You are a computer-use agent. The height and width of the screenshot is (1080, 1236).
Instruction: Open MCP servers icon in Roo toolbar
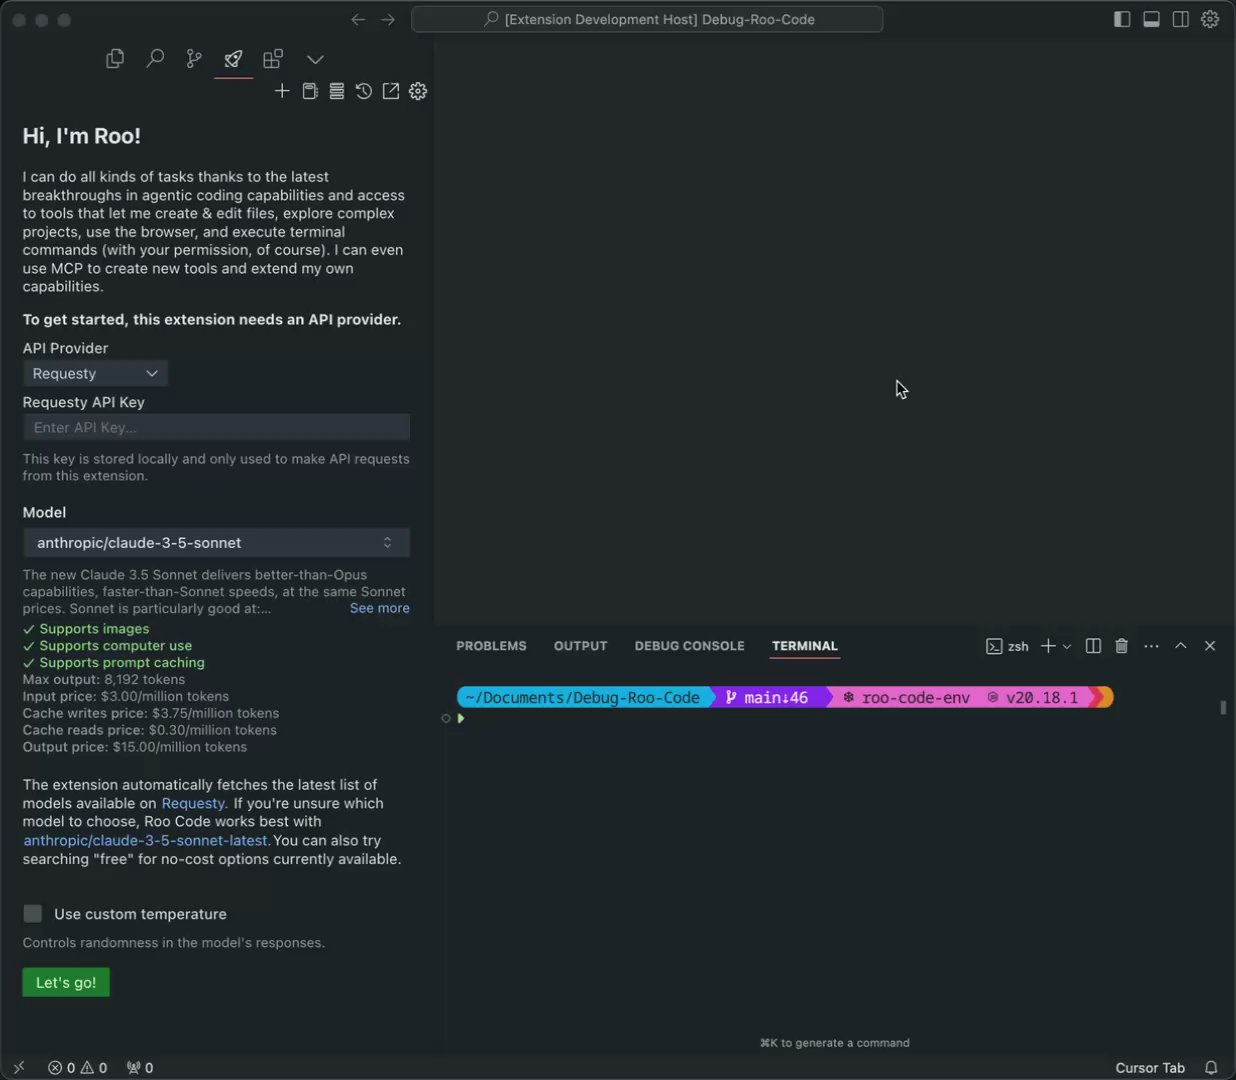tap(337, 91)
